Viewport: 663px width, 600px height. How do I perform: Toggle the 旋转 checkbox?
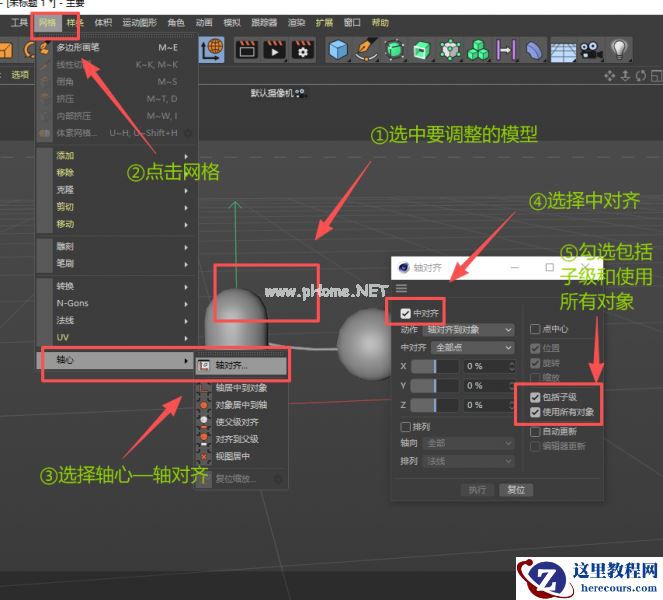tap(535, 363)
